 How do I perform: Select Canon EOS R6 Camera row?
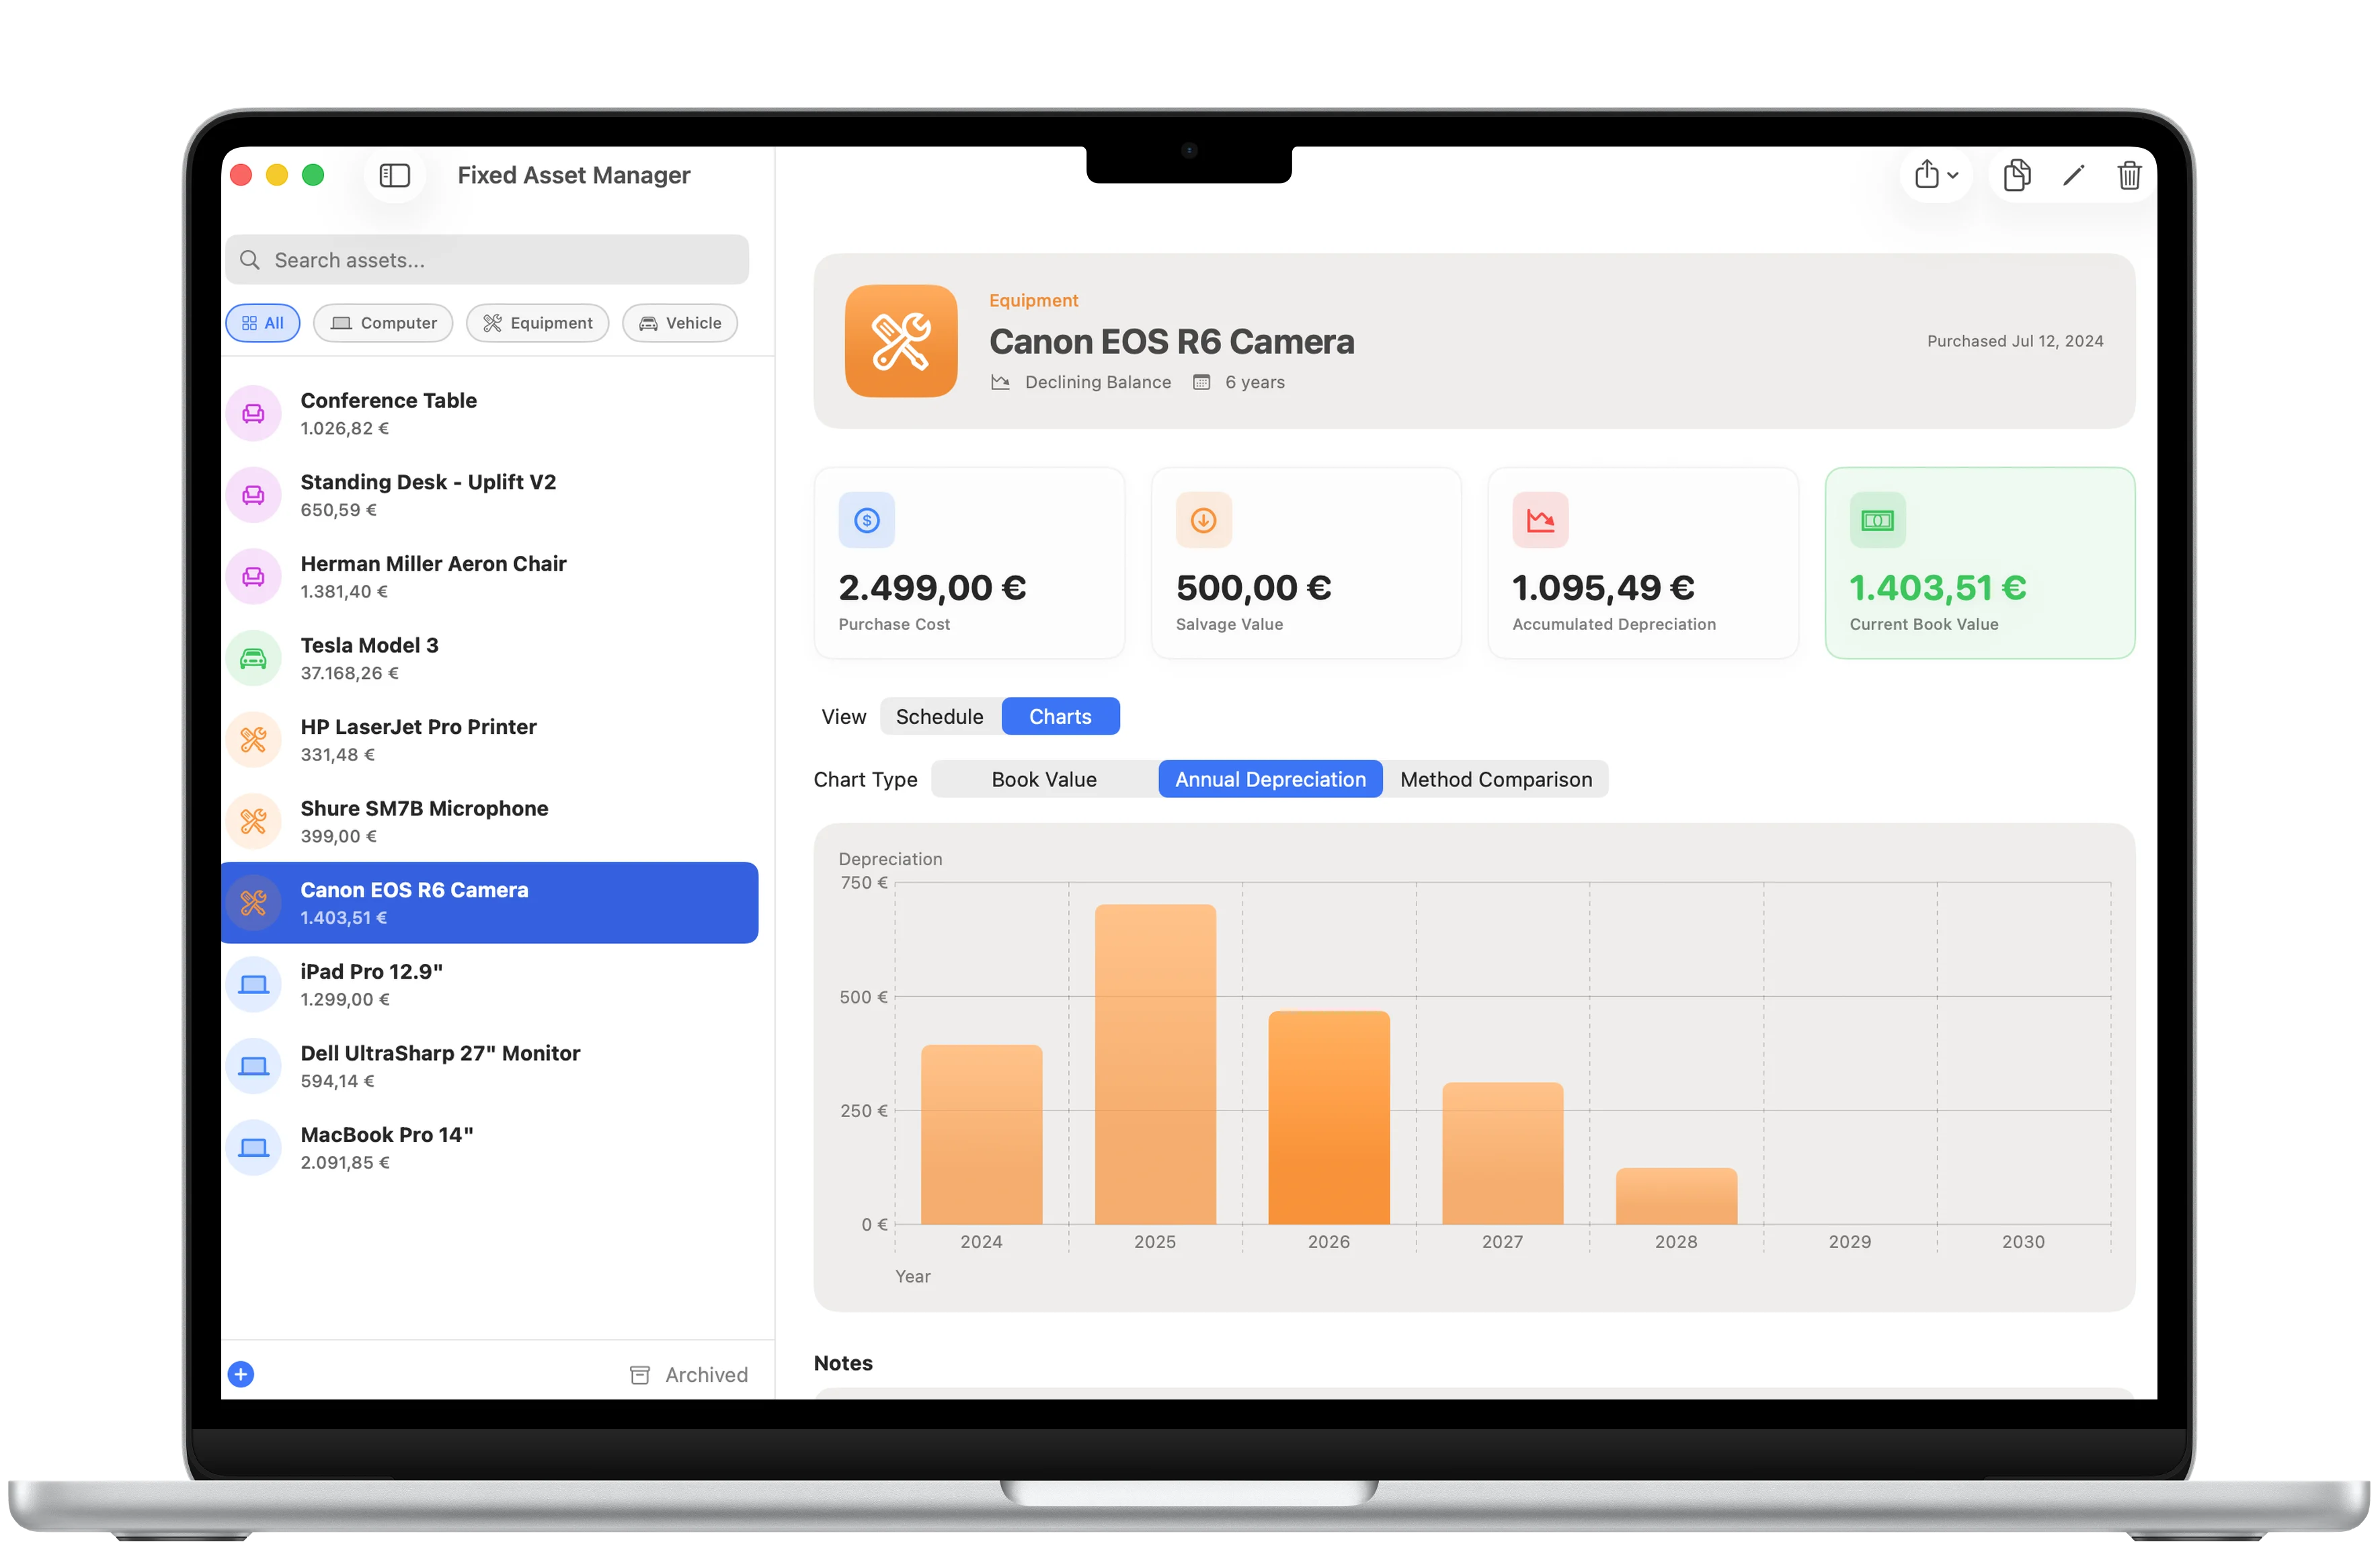coord(490,903)
